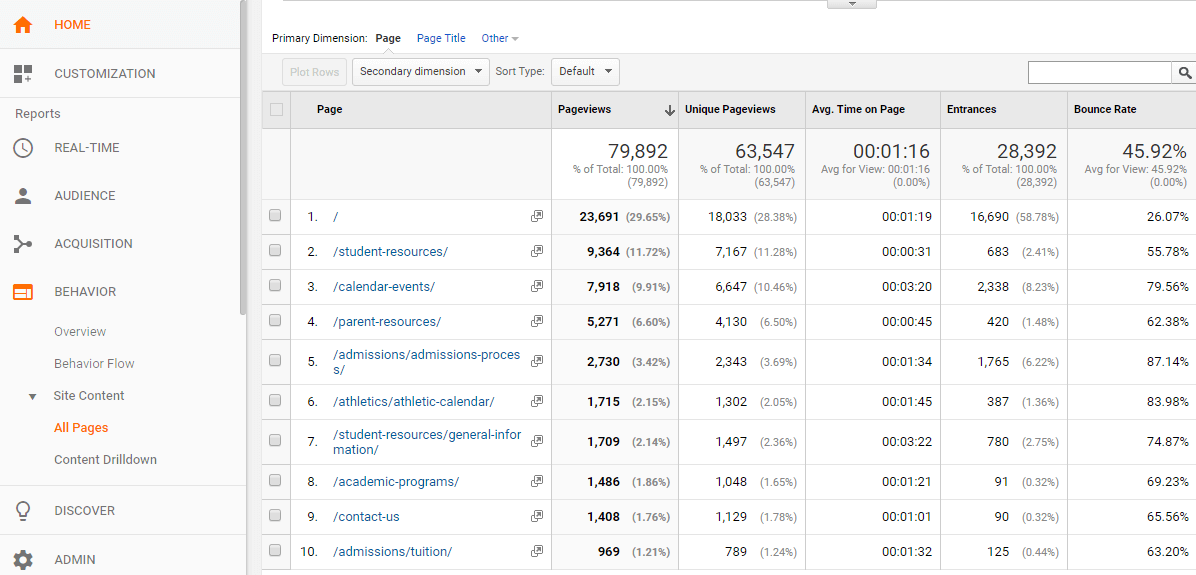Open /student-resources/general-information/ external link icon
The width and height of the screenshot is (1196, 575).
coord(537,441)
